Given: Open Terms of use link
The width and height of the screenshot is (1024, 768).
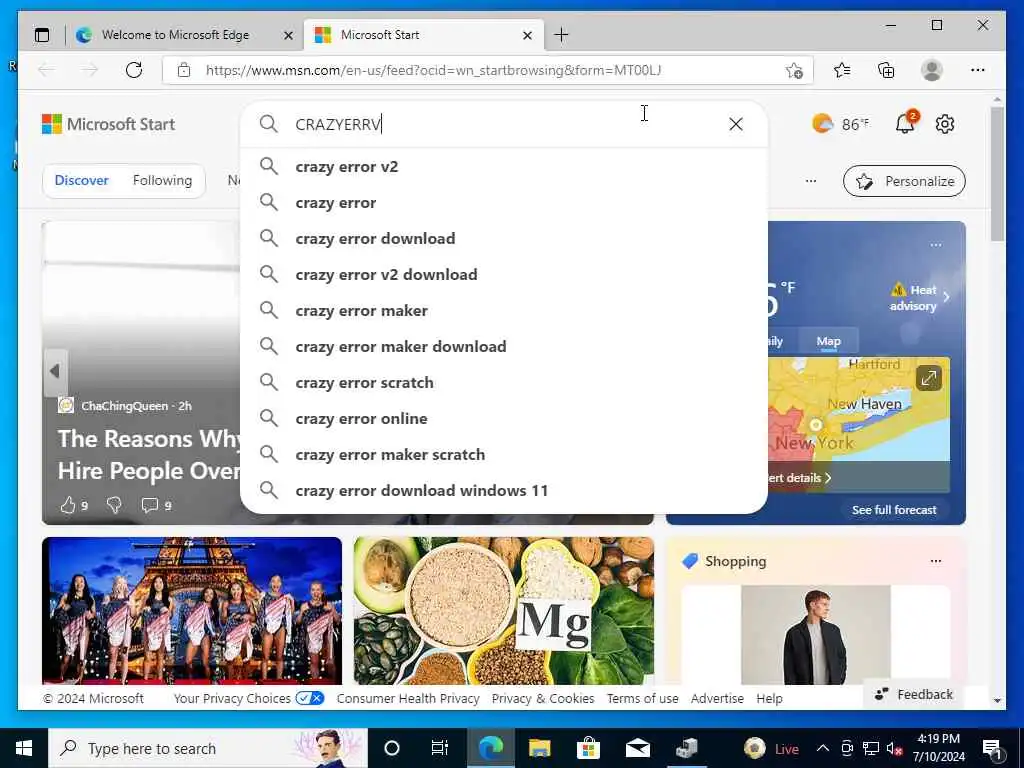Looking at the screenshot, I should pos(643,698).
